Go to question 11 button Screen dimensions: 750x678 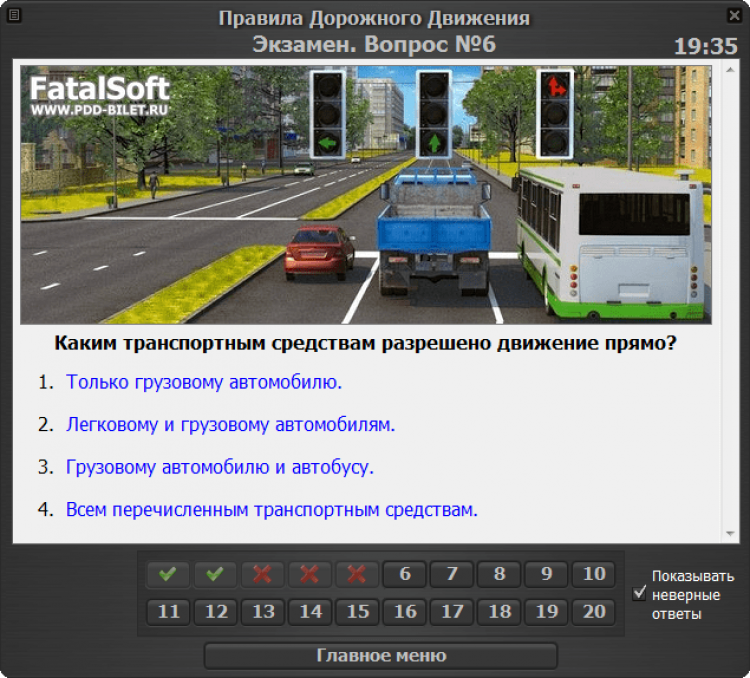(x=168, y=612)
